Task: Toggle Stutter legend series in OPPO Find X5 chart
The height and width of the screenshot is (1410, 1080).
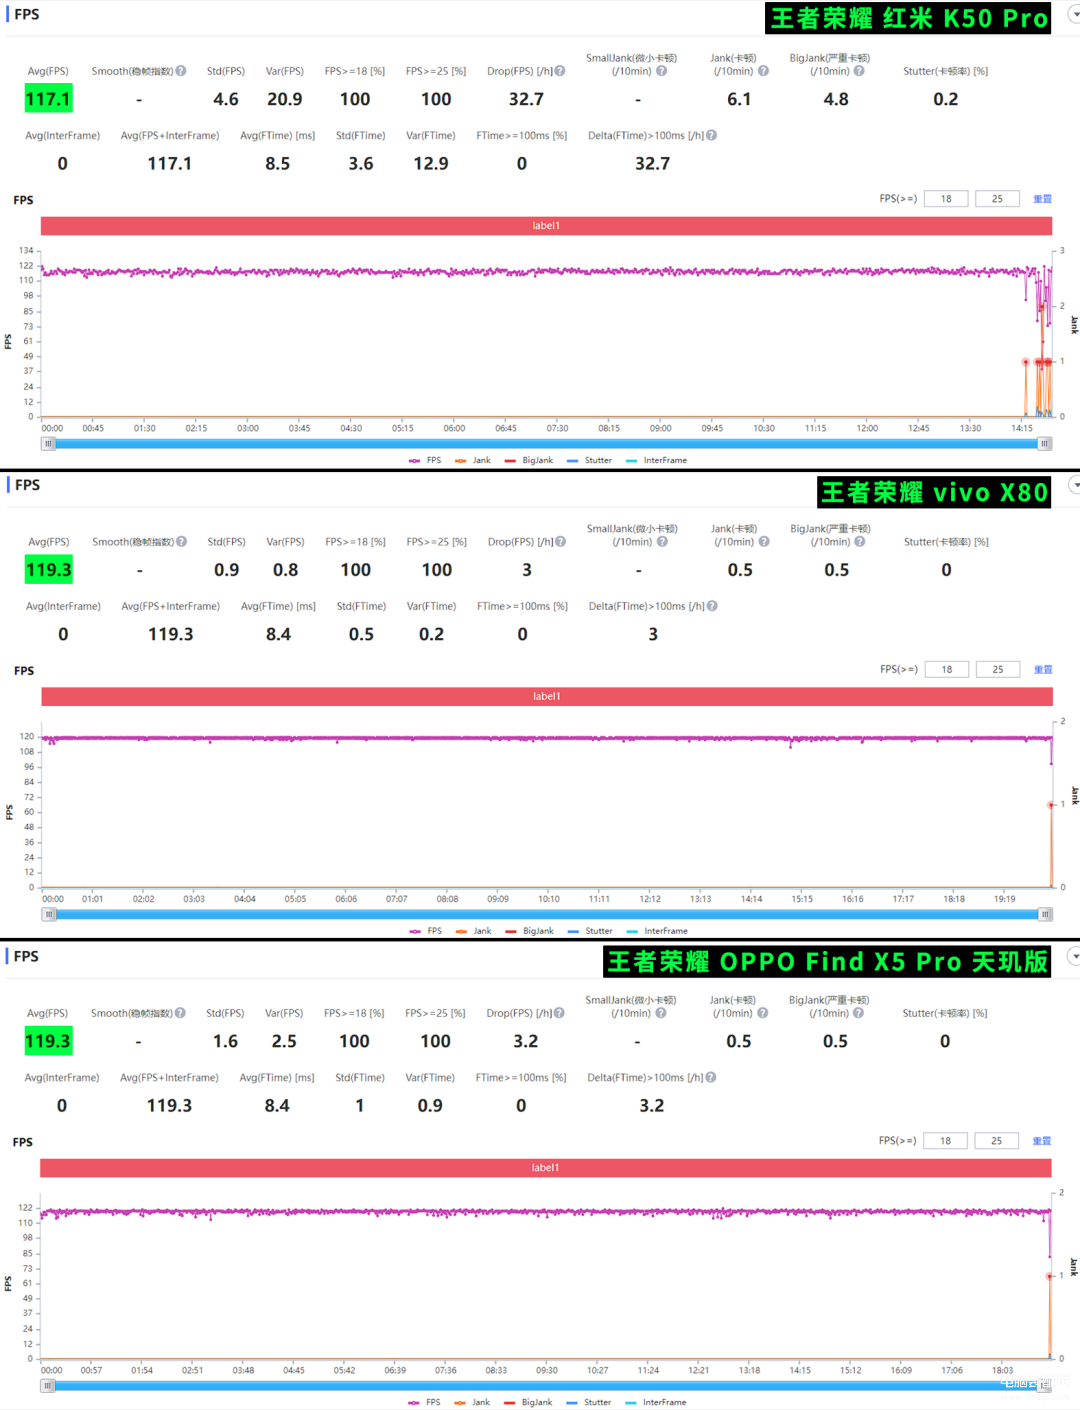Action: pos(589,1402)
